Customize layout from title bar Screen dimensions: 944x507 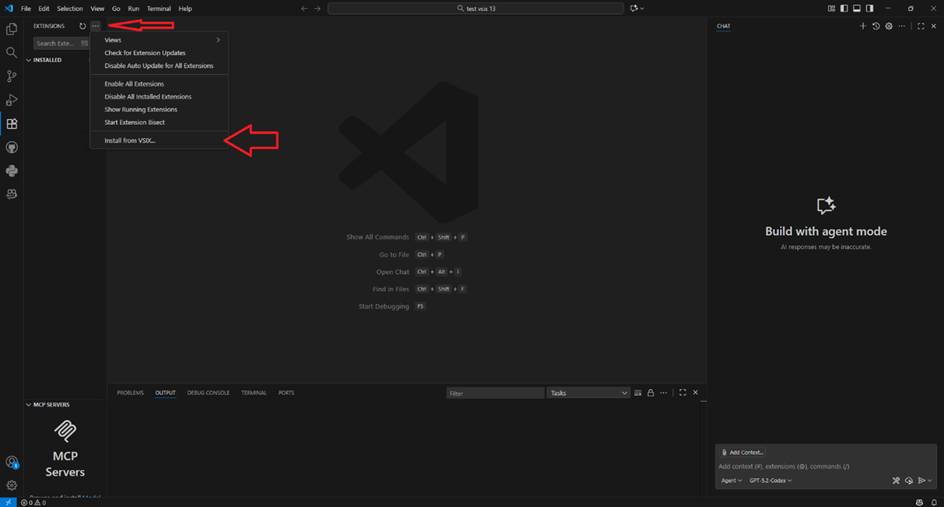[831, 8]
